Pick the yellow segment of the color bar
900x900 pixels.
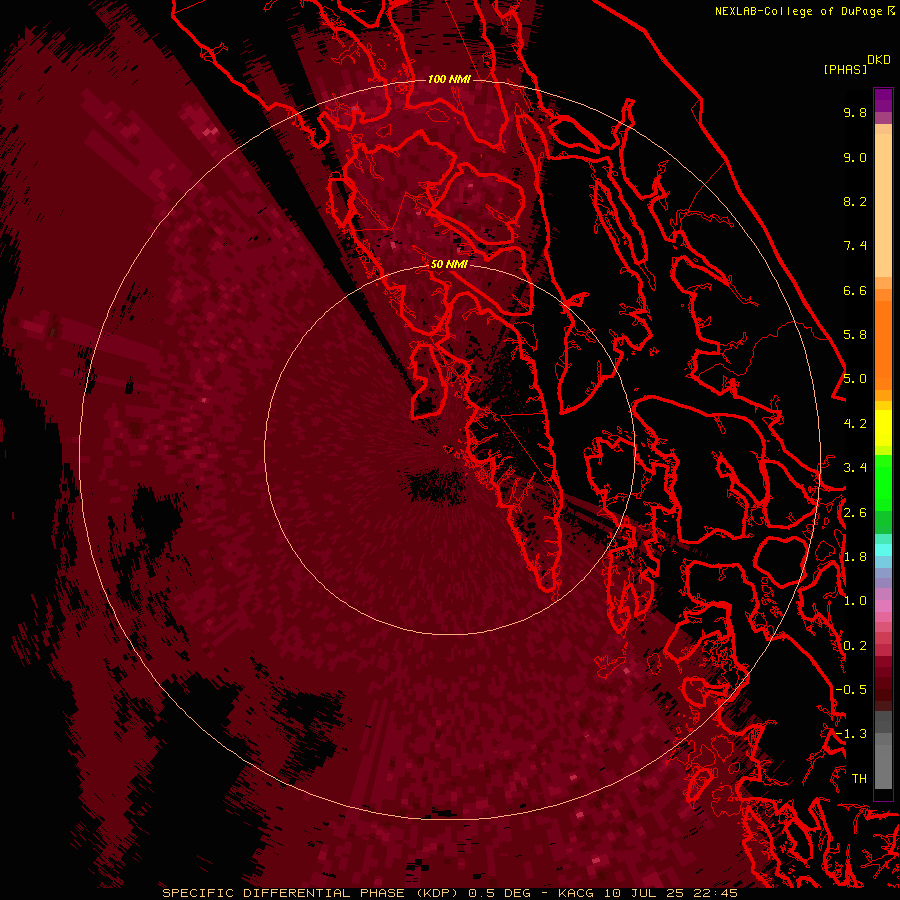click(883, 428)
